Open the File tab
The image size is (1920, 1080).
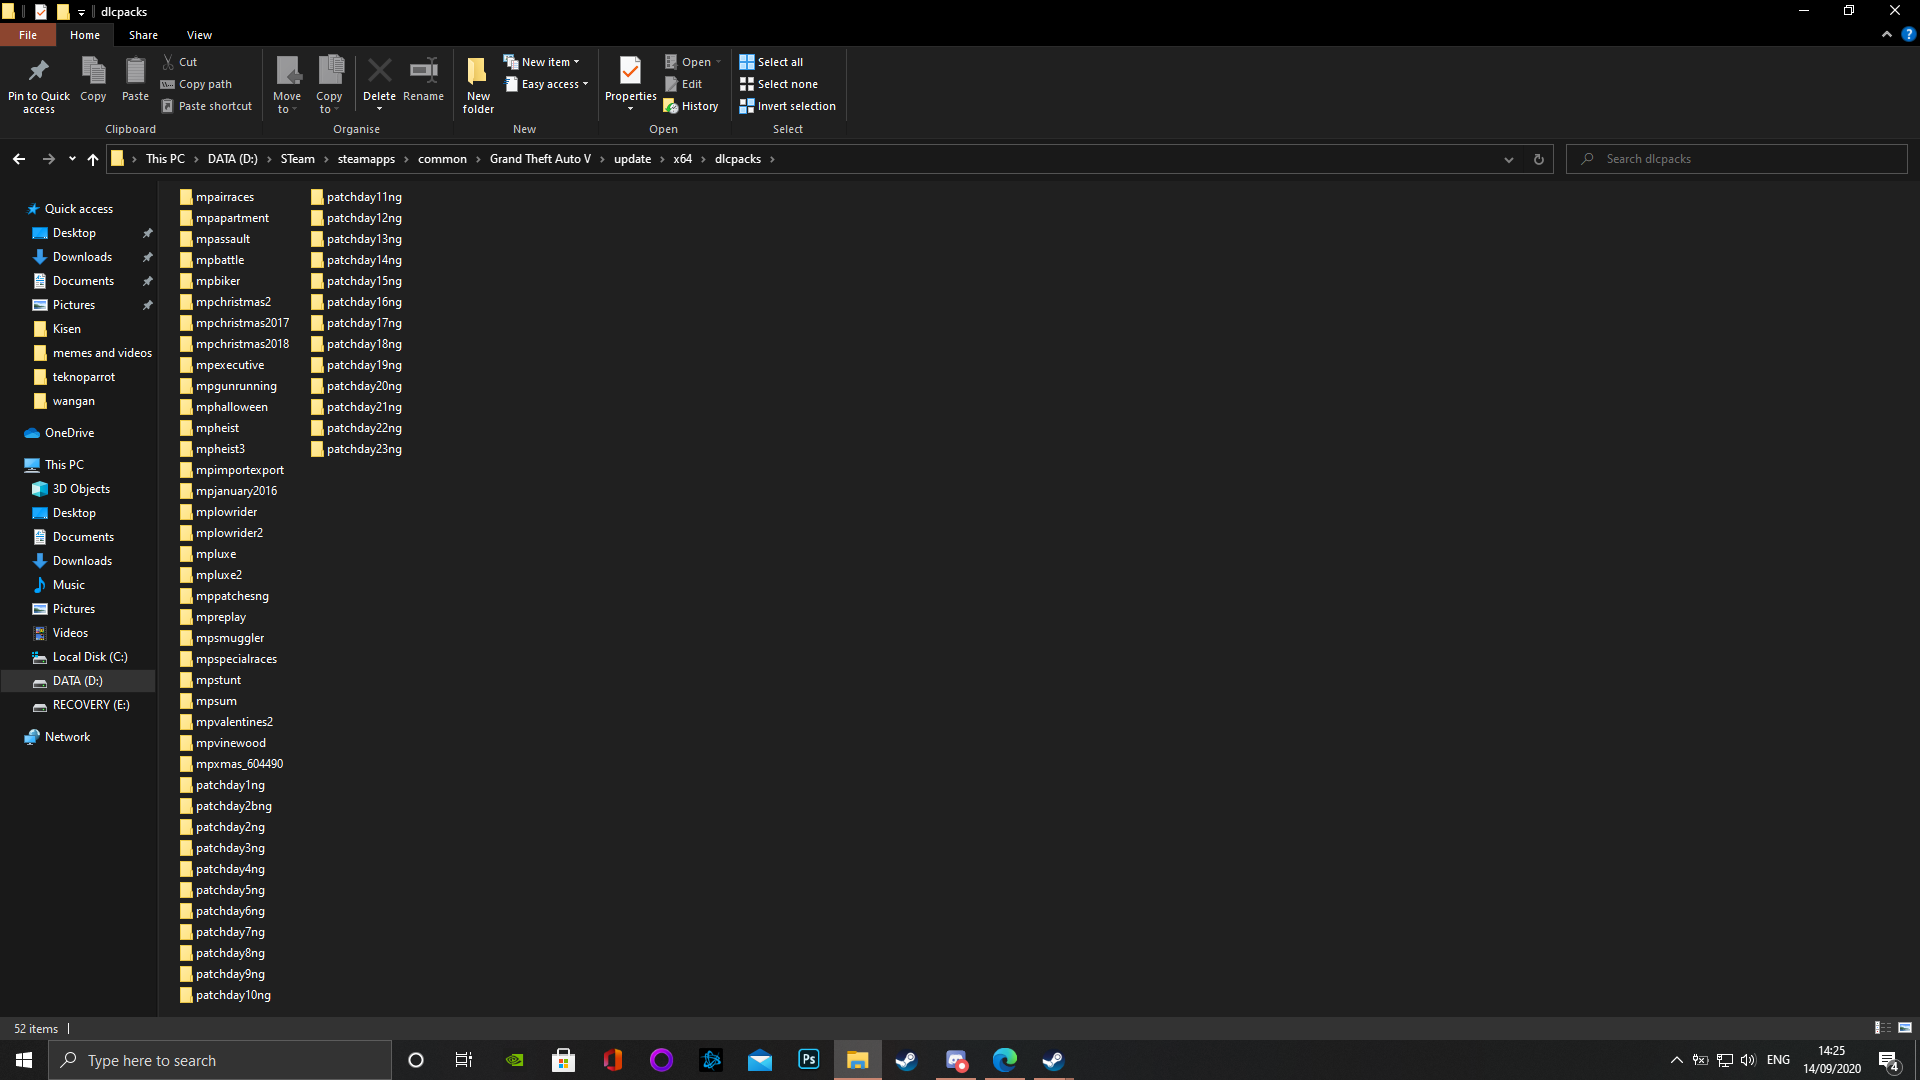[28, 35]
